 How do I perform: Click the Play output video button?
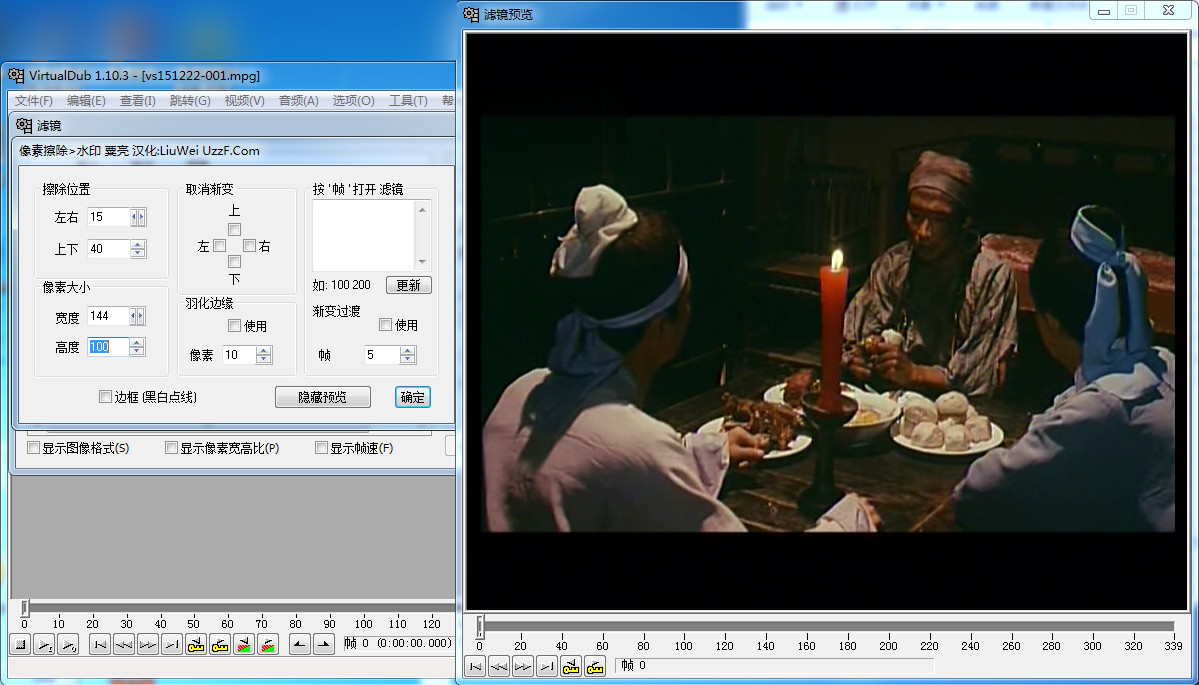coord(69,644)
